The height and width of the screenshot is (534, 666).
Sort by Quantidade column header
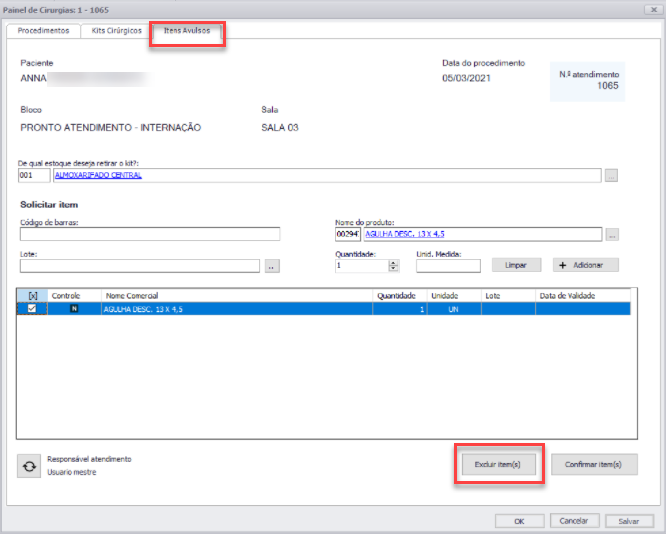(400, 296)
